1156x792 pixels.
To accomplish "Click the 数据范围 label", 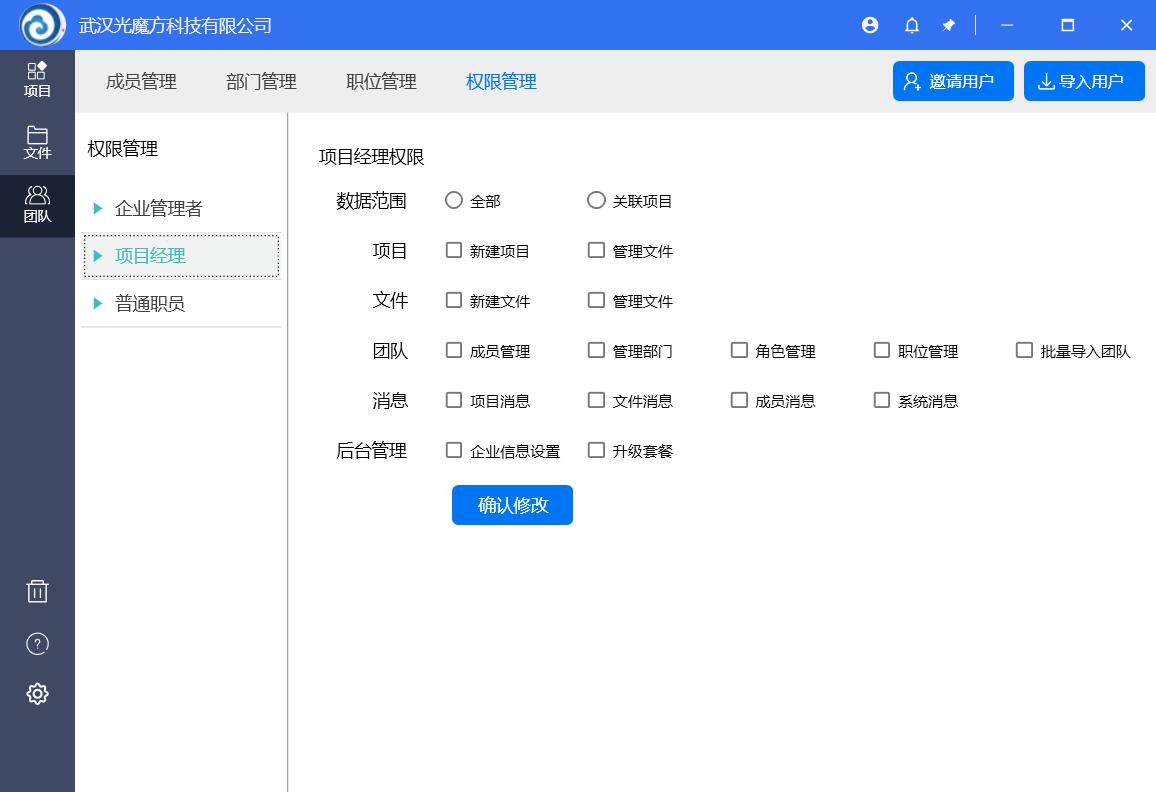I will 371,201.
